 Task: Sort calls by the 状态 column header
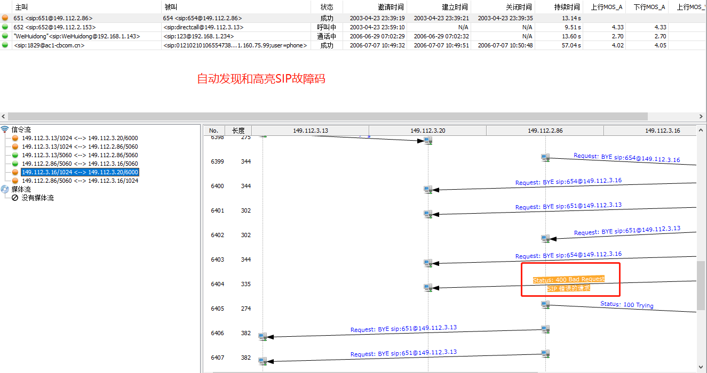tap(326, 7)
